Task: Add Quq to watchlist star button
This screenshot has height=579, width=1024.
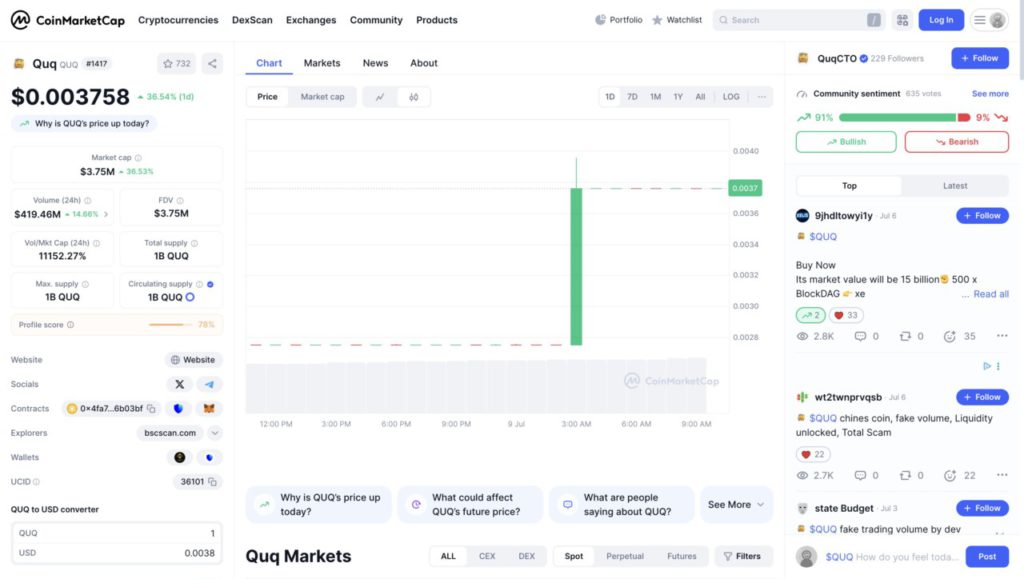Action: tap(176, 63)
